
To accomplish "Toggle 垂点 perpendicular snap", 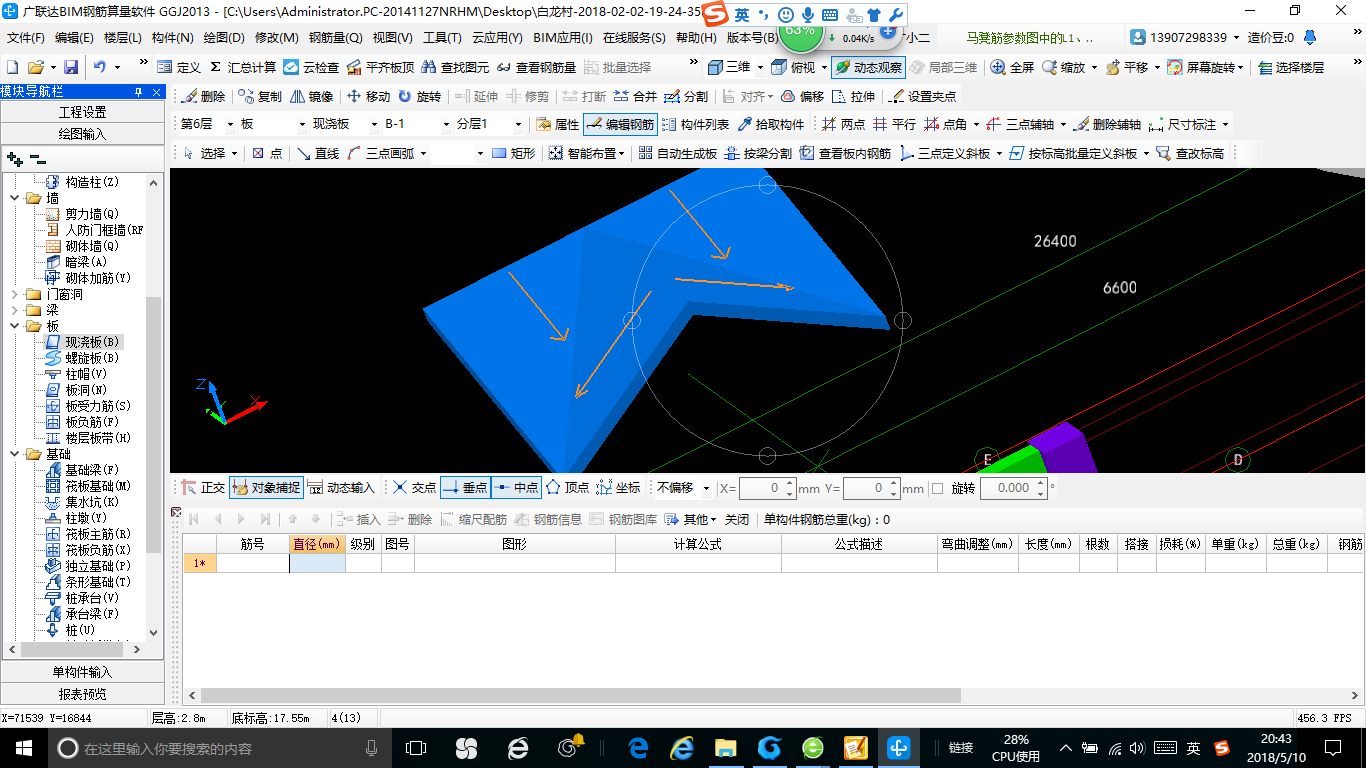I will coord(465,487).
